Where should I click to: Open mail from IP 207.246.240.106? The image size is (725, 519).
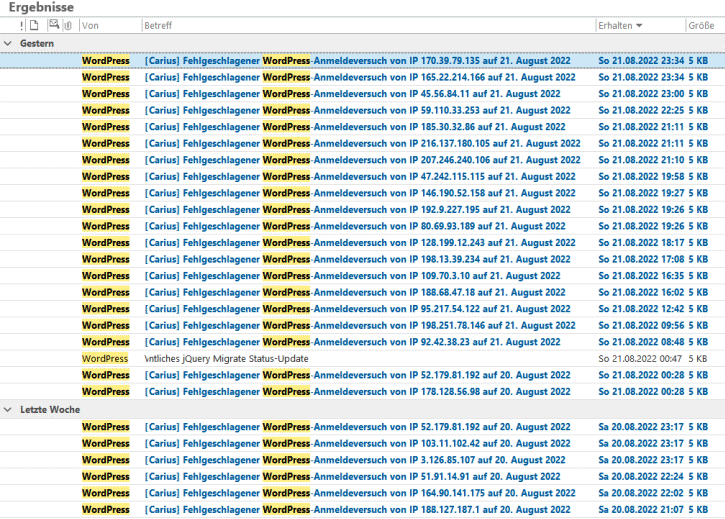(x=362, y=160)
